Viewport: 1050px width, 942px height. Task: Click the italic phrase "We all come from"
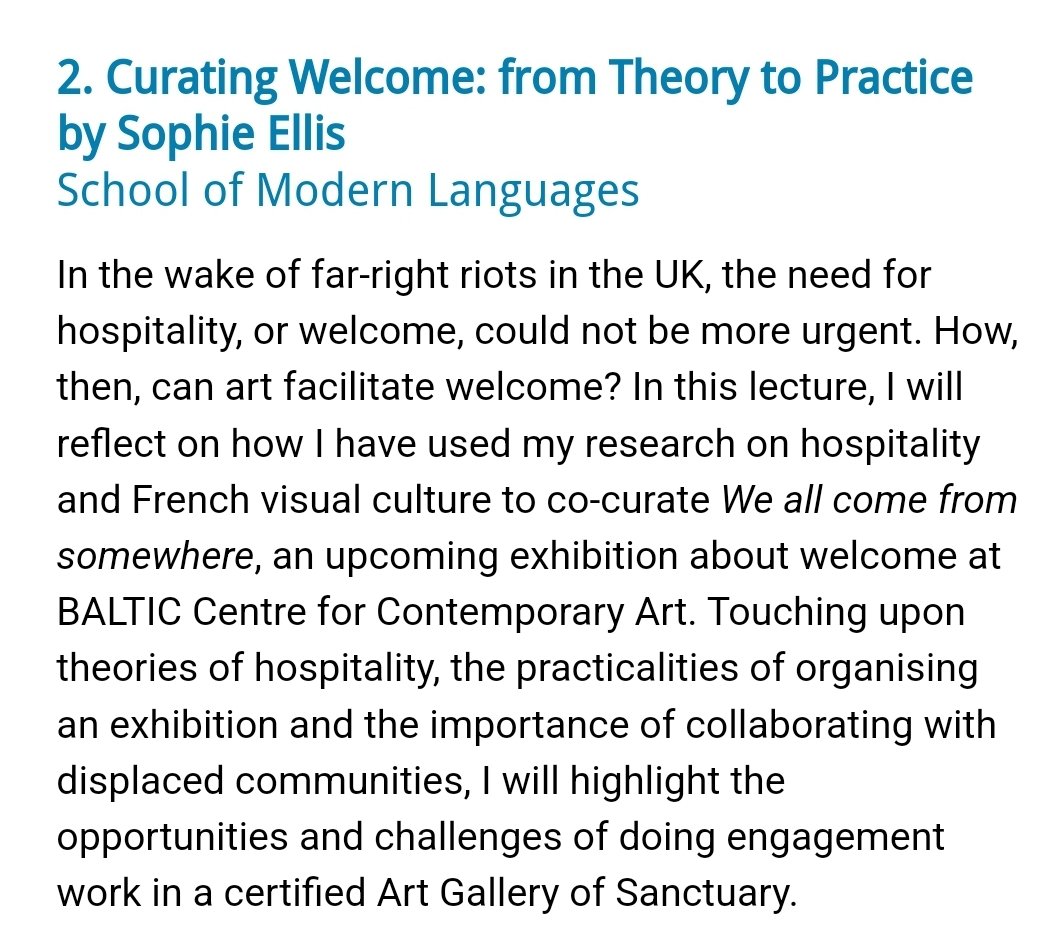tap(868, 499)
